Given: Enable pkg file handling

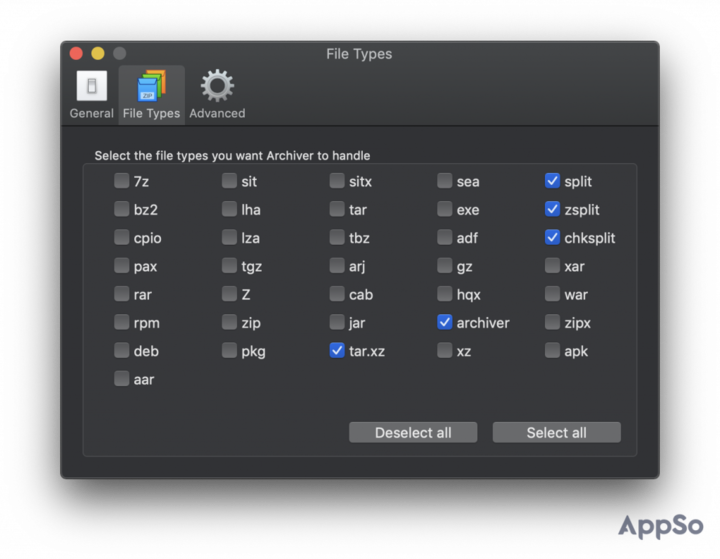Looking at the screenshot, I should [x=229, y=350].
